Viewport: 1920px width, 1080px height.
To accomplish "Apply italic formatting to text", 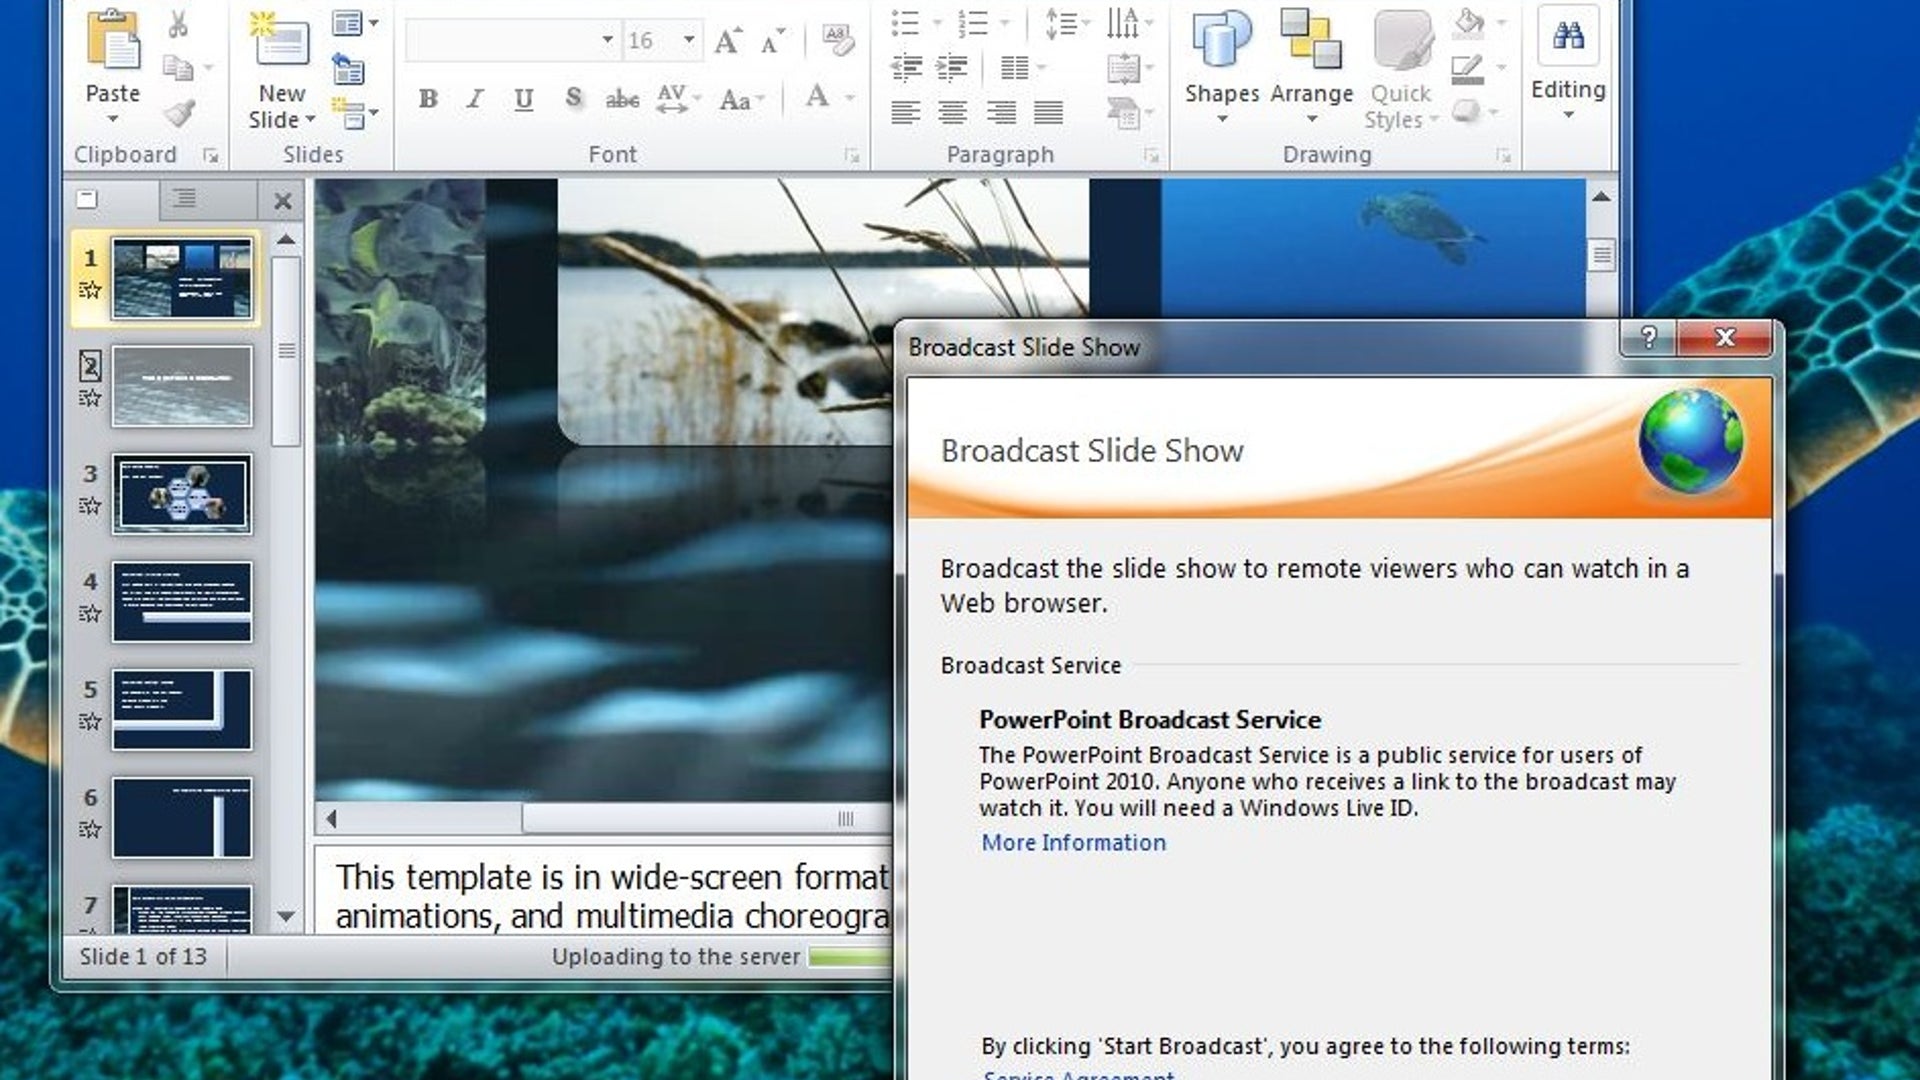I will 474,99.
